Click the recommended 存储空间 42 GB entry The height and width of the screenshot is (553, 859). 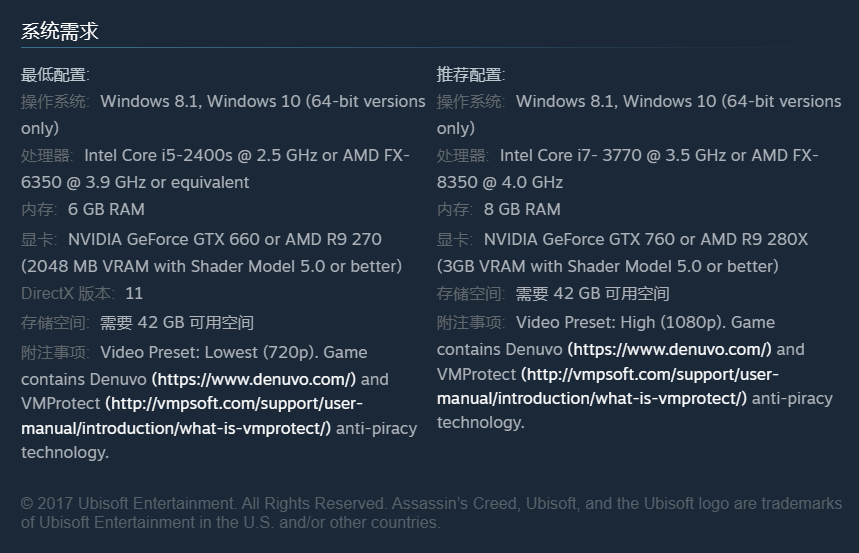pyautogui.click(x=592, y=294)
